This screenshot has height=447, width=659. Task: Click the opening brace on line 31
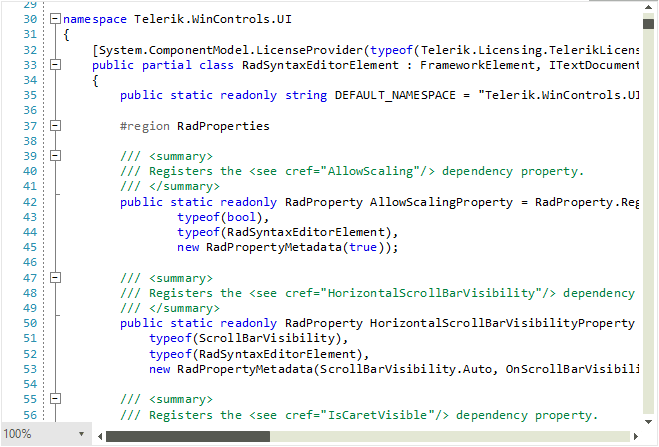coord(66,35)
